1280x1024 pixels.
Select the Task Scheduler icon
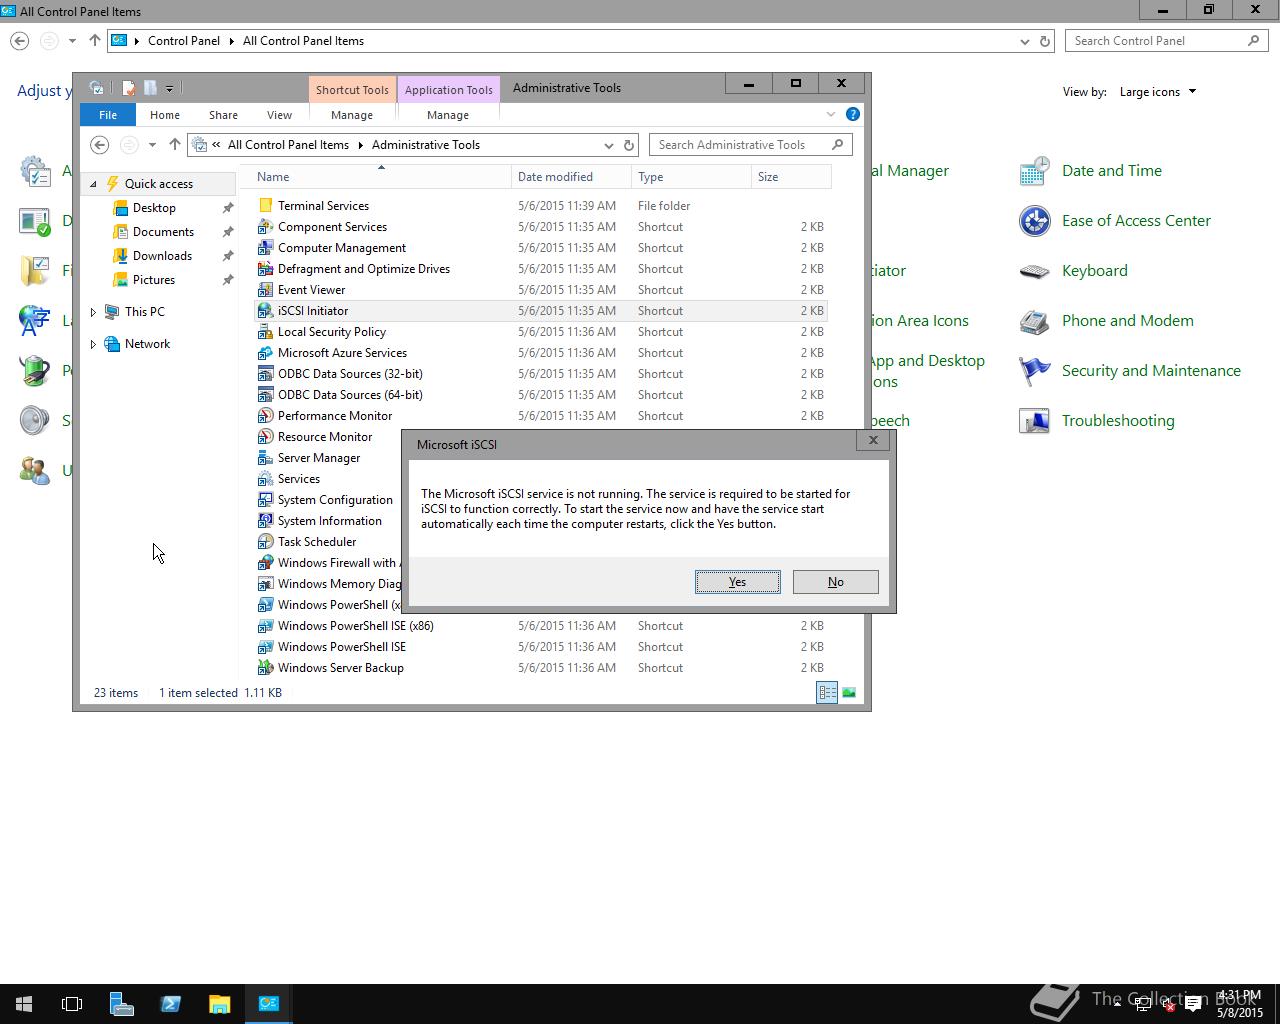[265, 542]
